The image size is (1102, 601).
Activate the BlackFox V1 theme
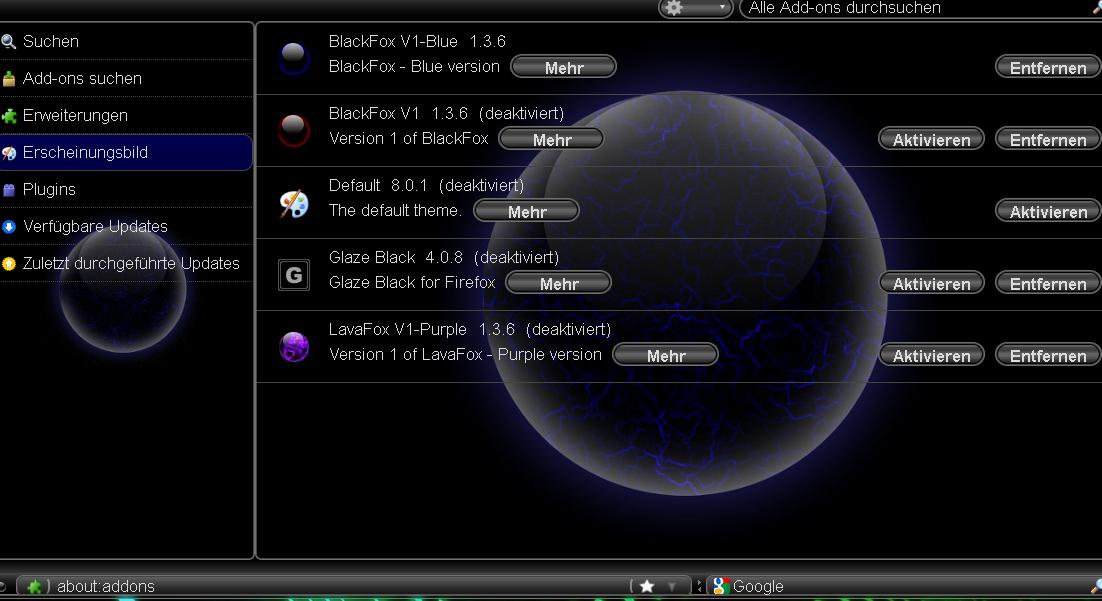point(931,139)
